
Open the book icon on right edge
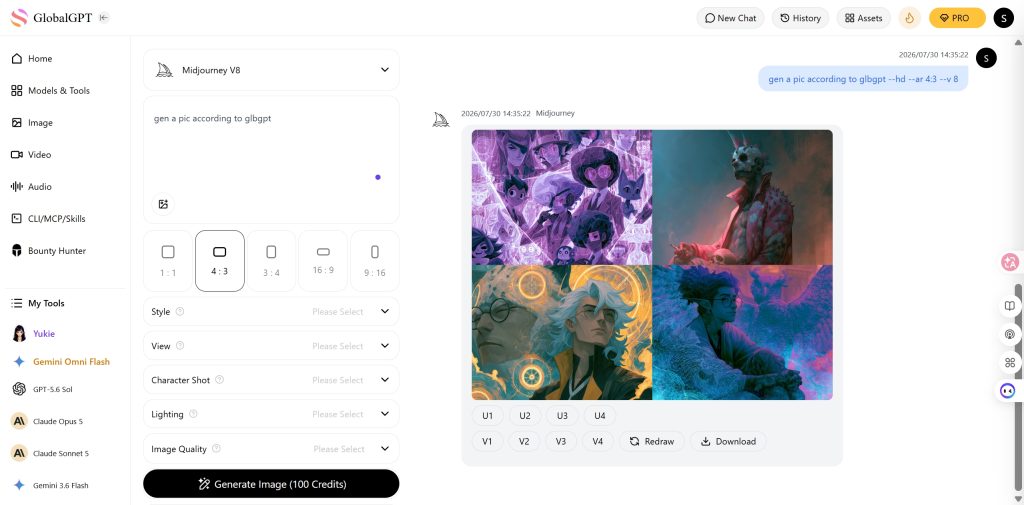1010,306
